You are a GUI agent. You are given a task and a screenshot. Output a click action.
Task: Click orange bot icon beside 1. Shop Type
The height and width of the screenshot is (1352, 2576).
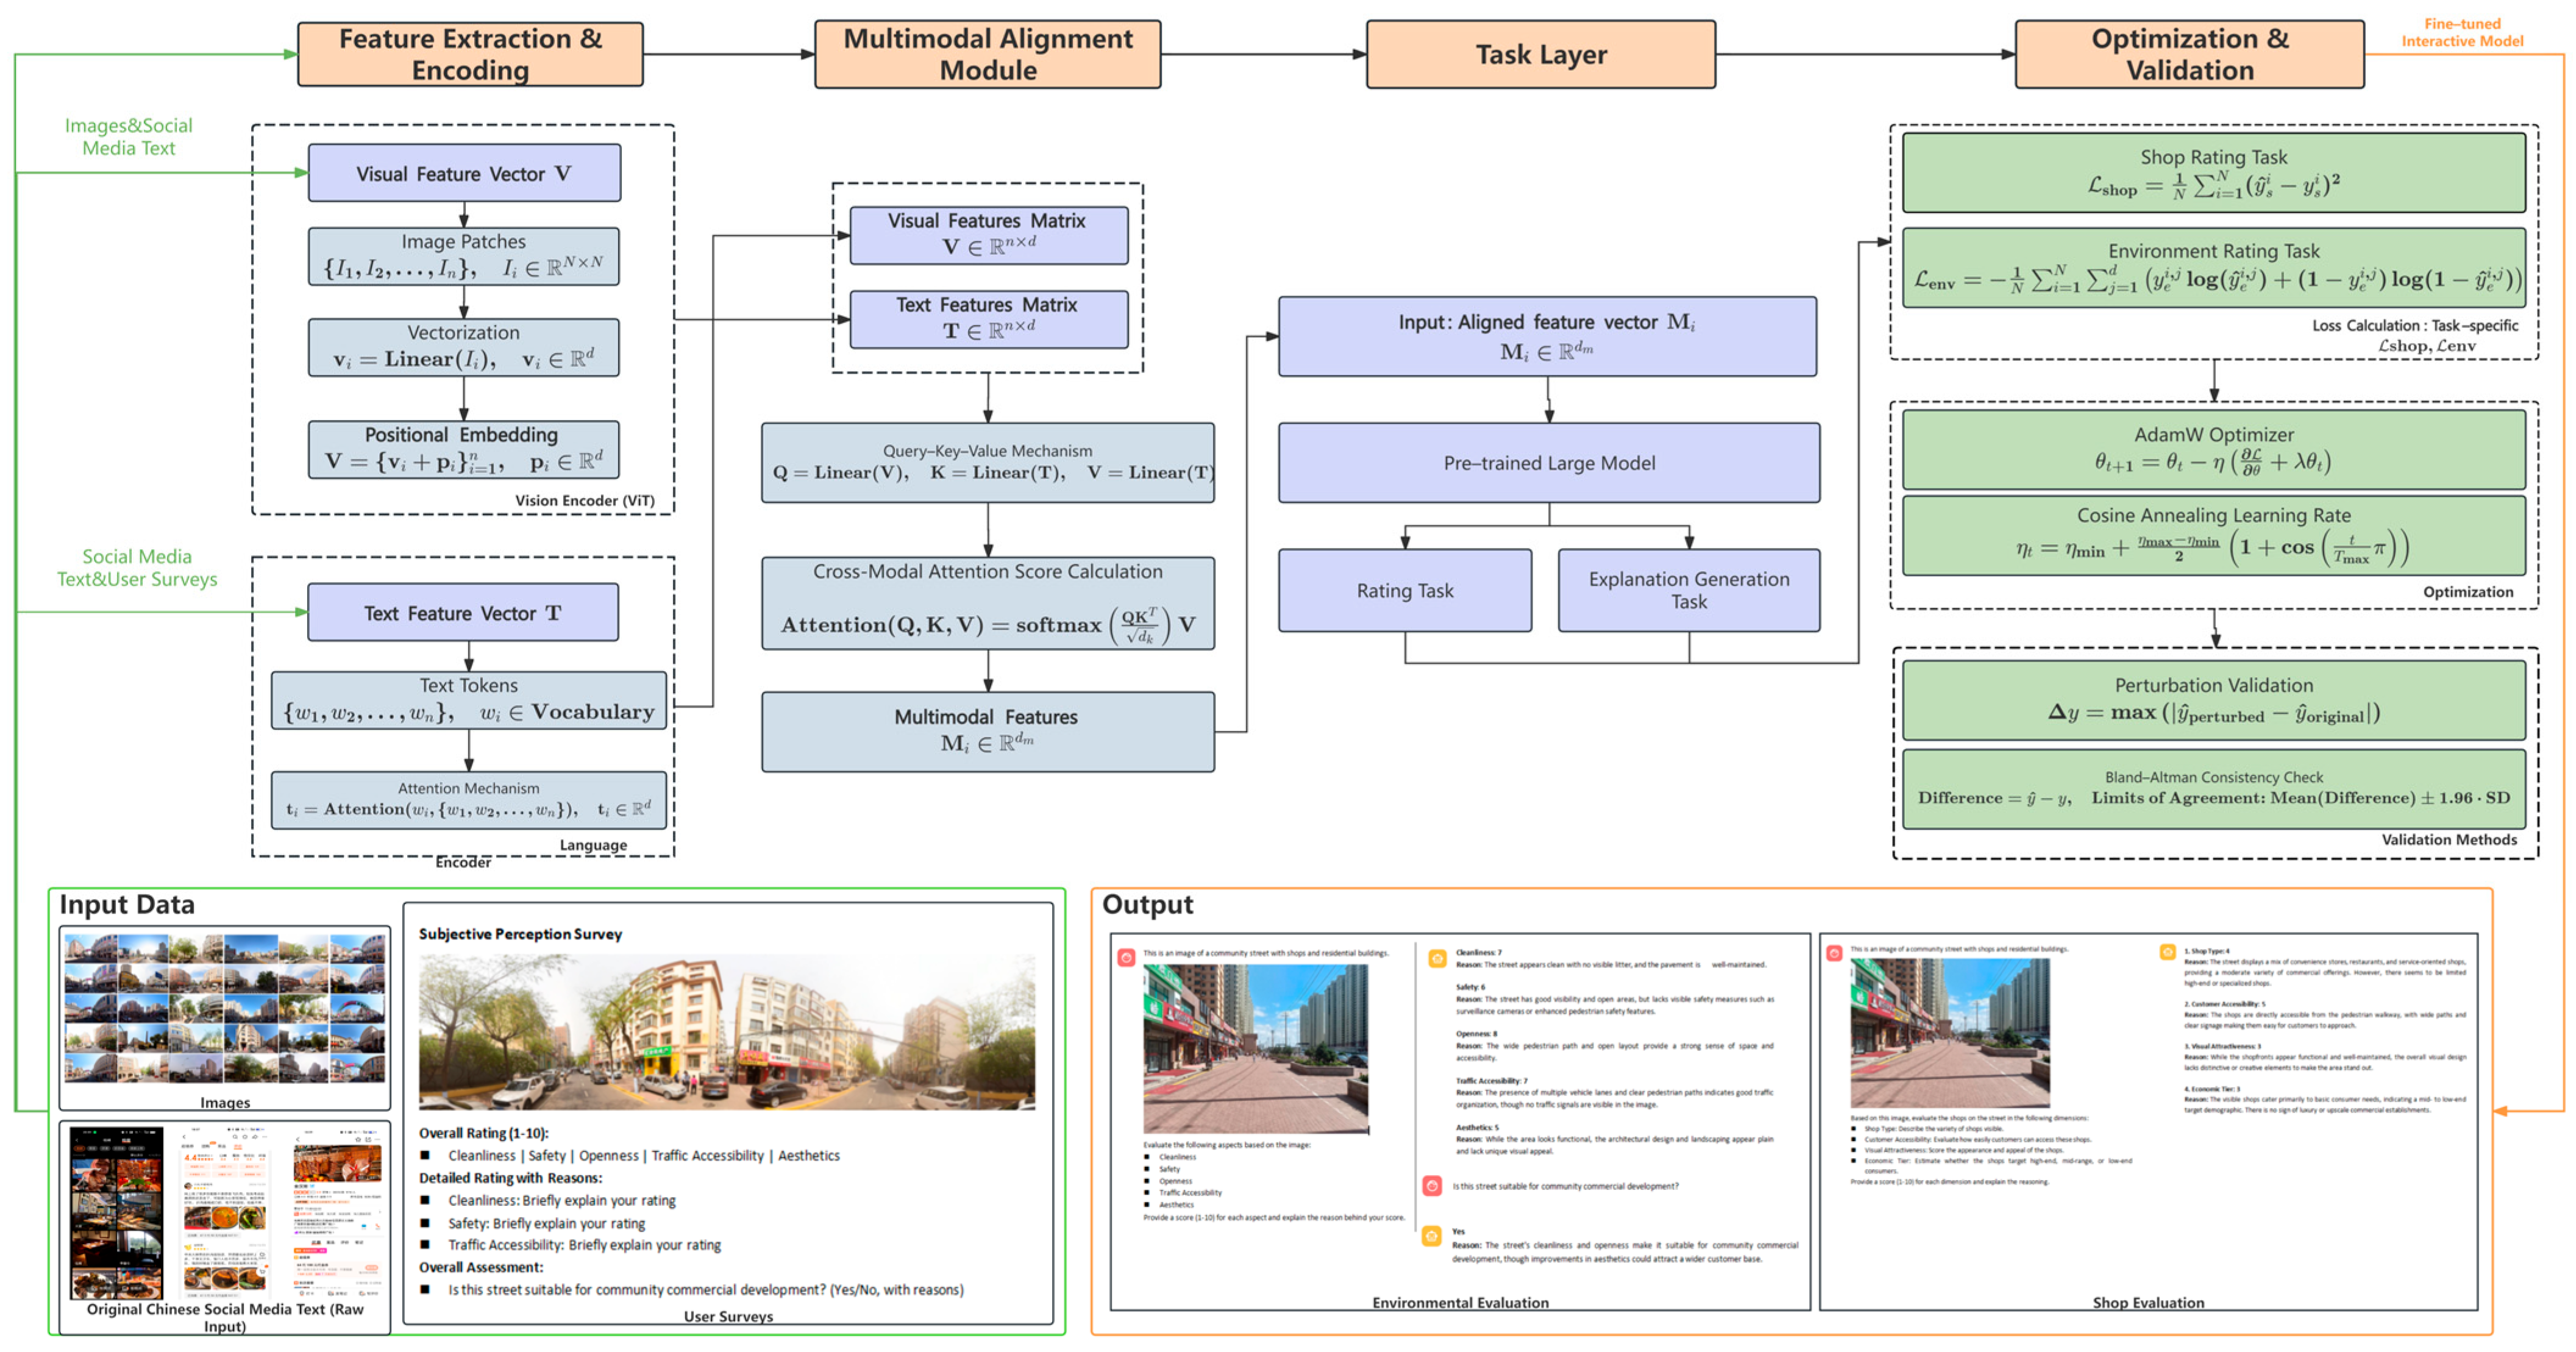(2167, 952)
